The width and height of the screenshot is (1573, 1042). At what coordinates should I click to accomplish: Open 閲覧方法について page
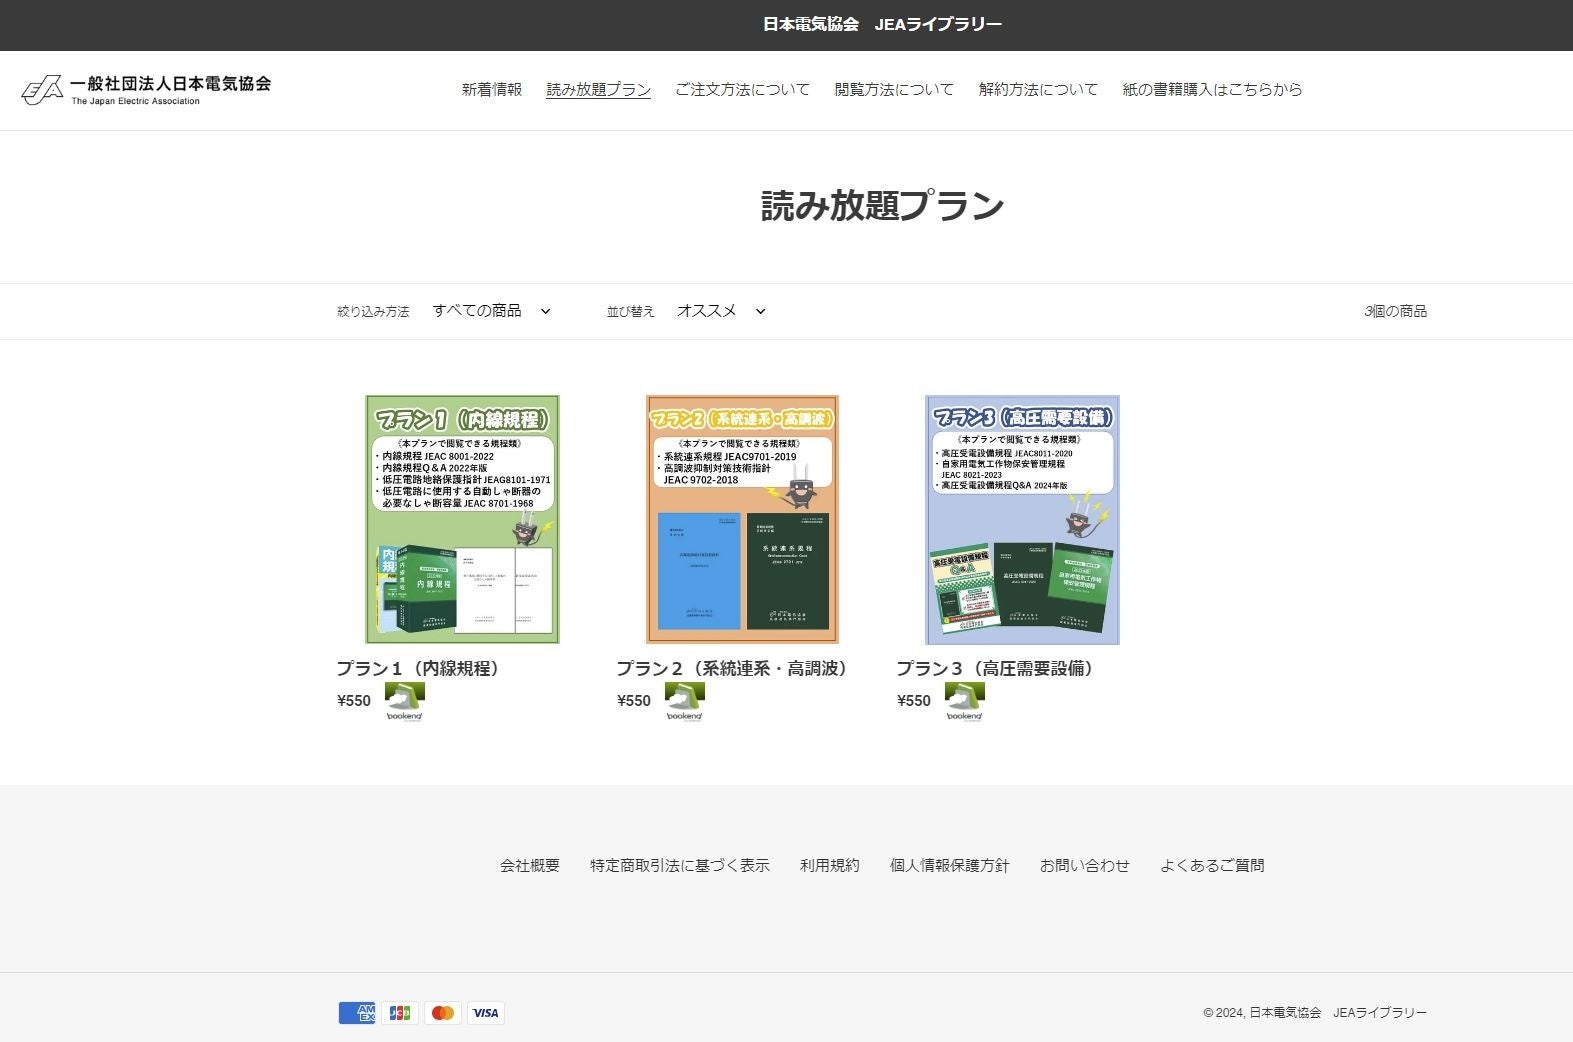coord(894,90)
